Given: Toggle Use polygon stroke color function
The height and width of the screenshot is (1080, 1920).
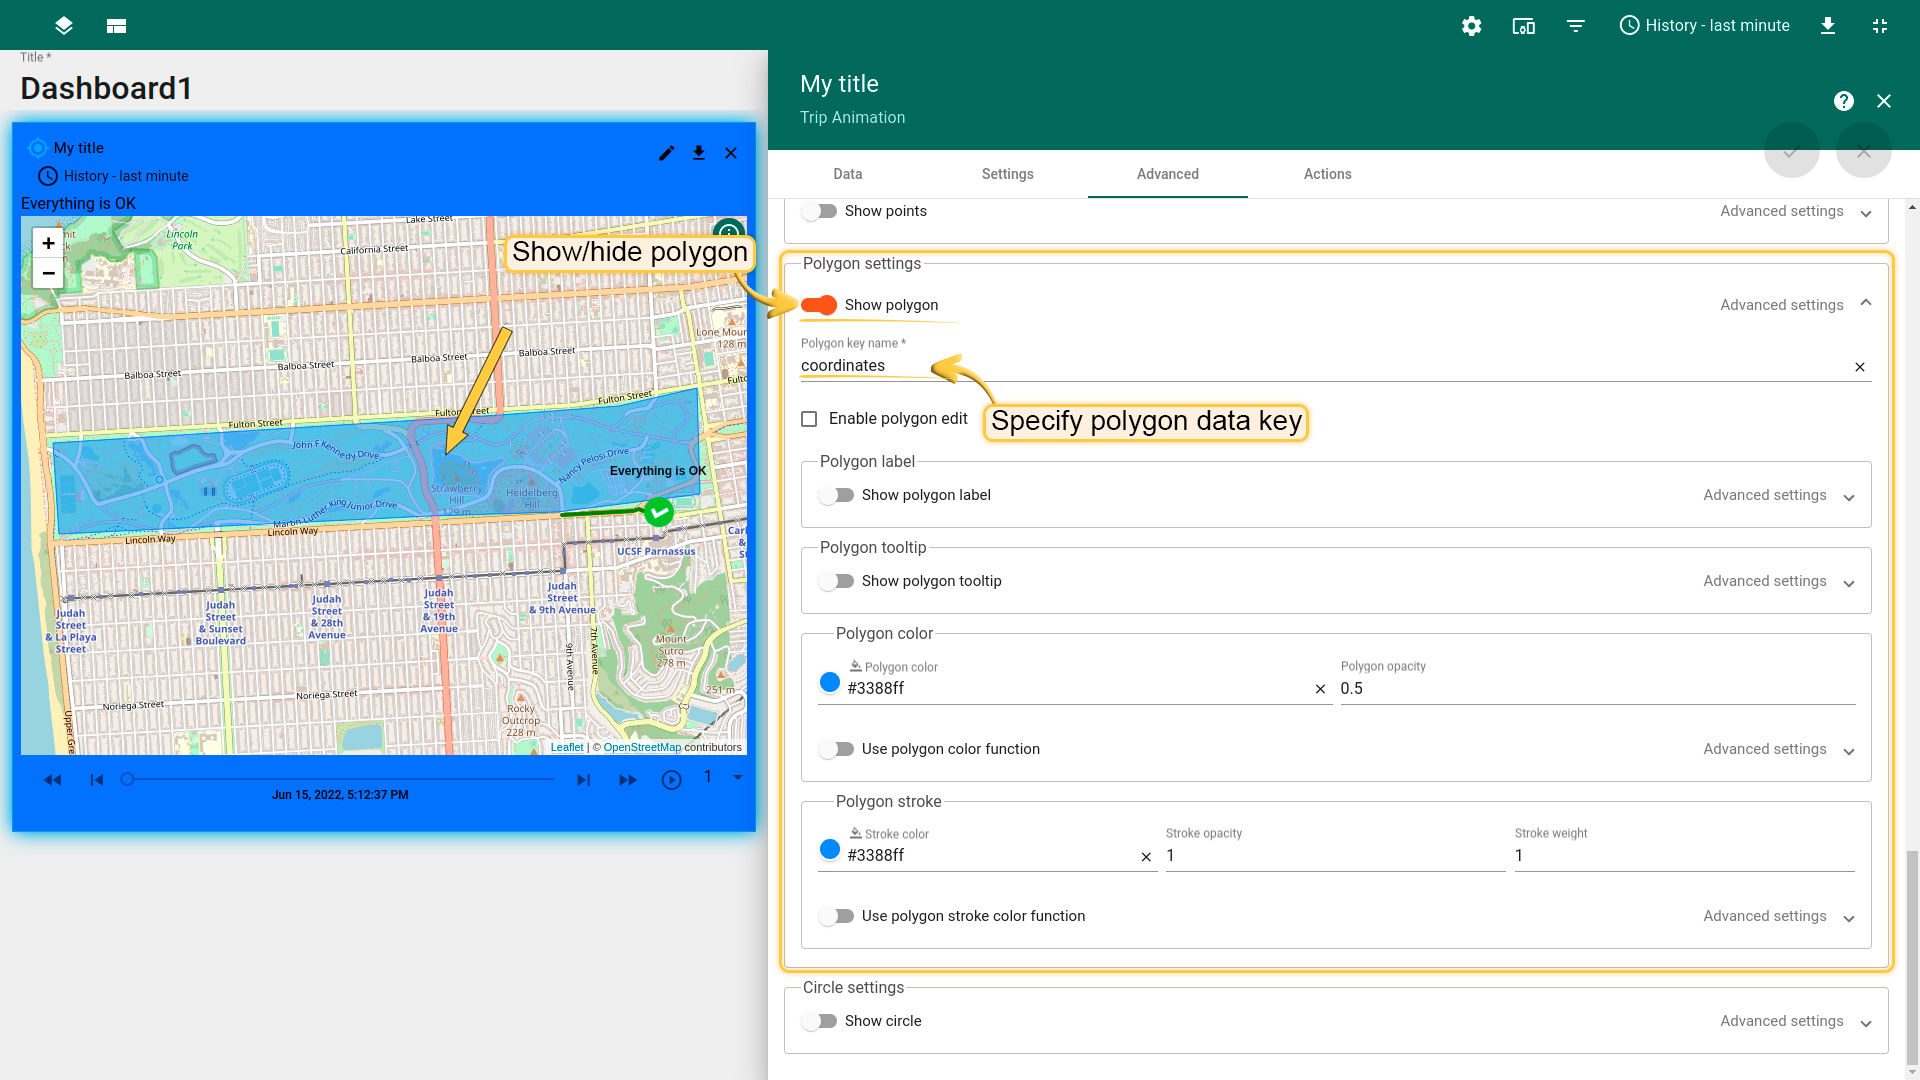Looking at the screenshot, I should click(x=836, y=916).
